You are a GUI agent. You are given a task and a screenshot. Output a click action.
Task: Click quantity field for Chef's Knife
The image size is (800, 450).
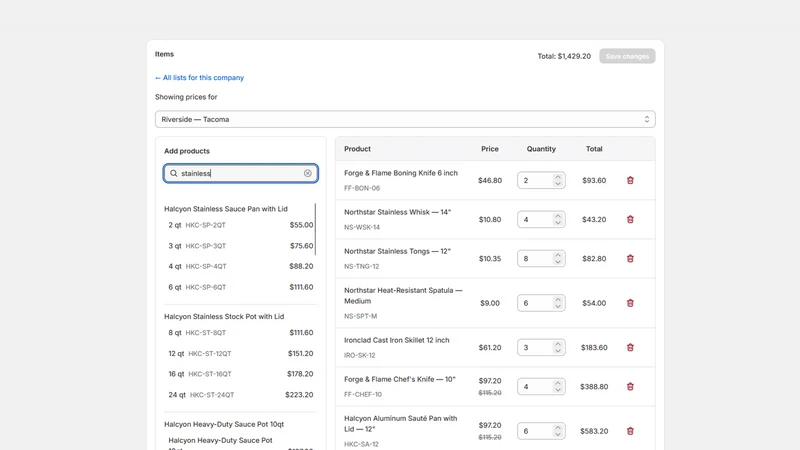tap(541, 387)
